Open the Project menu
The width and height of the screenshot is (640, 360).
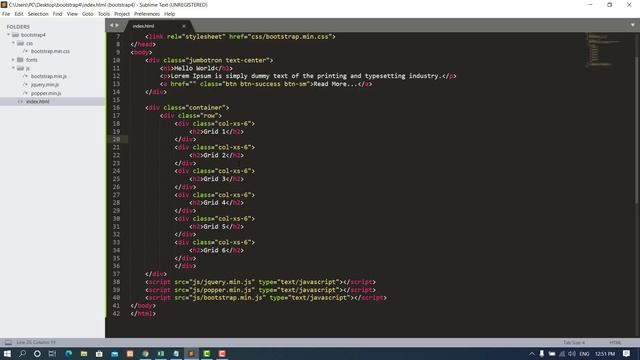coord(122,14)
